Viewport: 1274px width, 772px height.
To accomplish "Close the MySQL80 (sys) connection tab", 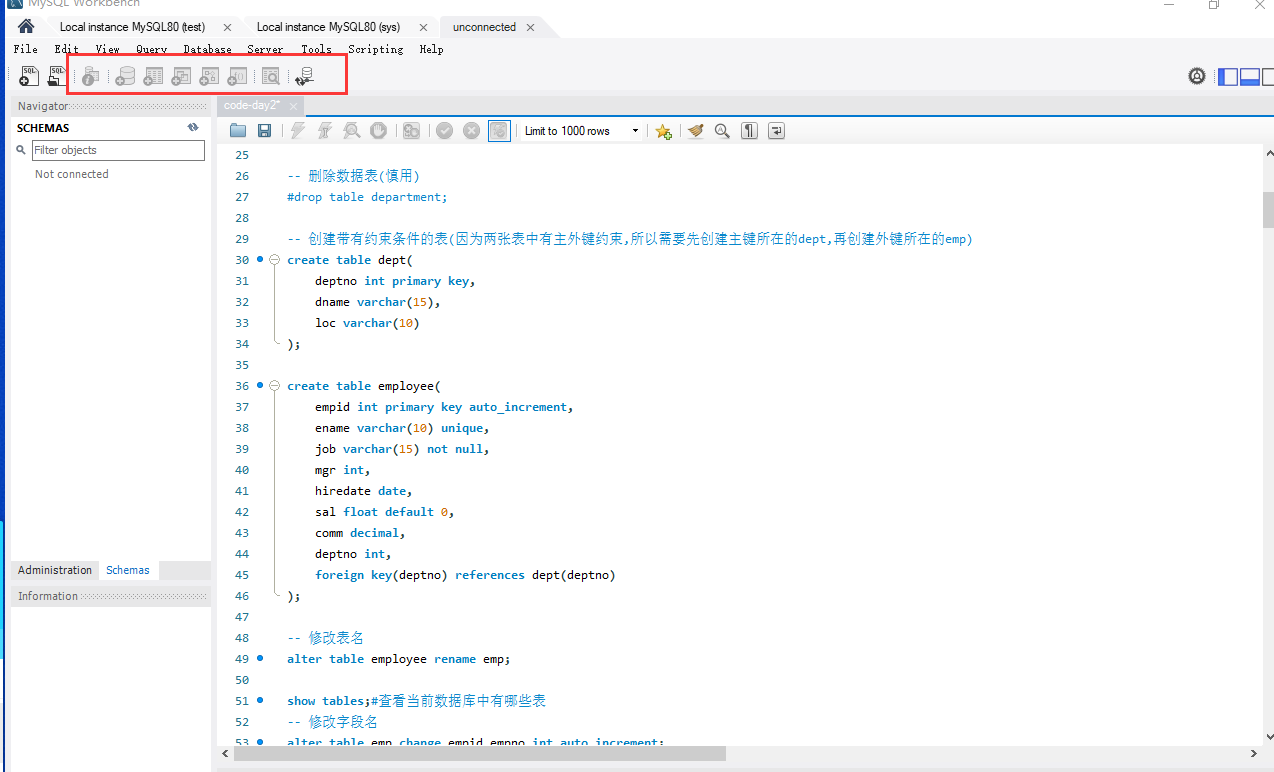I will 423,27.
